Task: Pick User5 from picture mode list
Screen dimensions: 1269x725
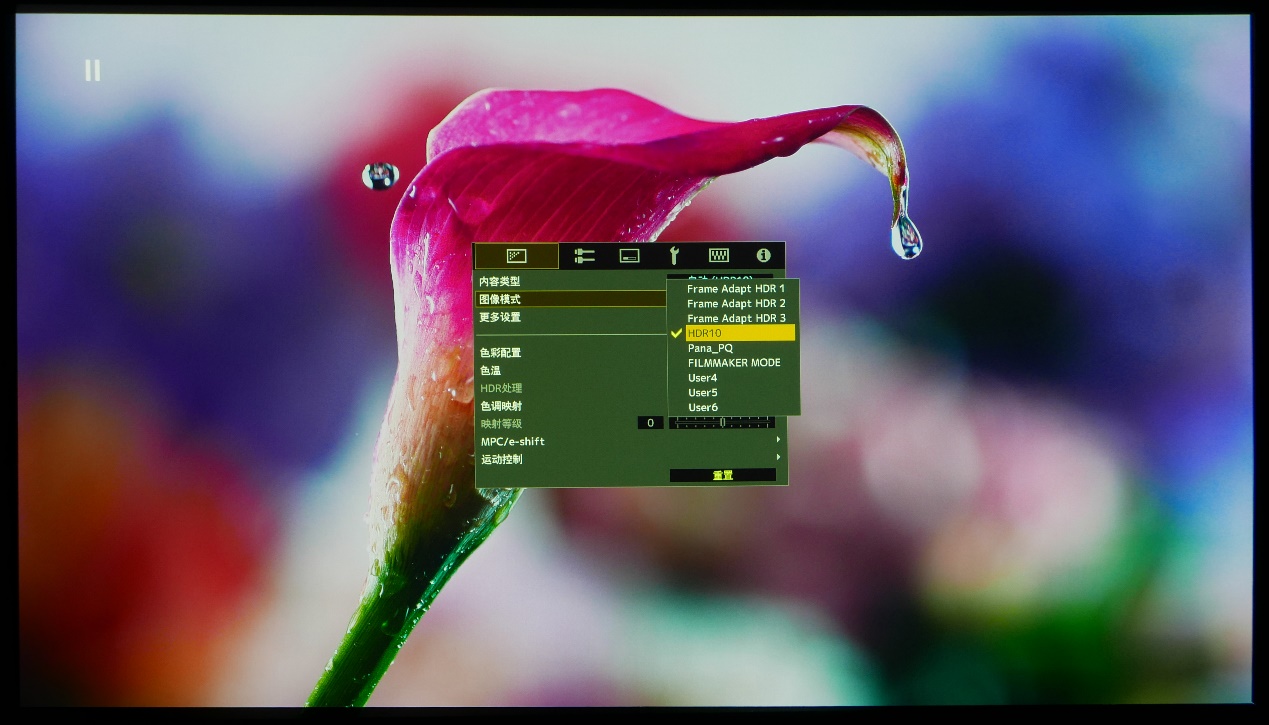Action: [702, 393]
